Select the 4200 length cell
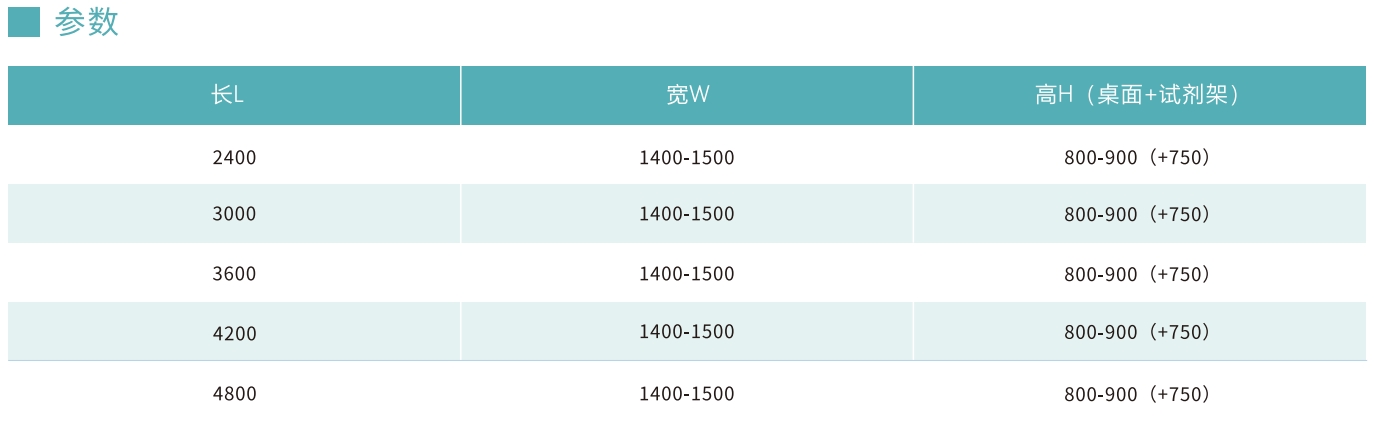Image resolution: width=1374 pixels, height=431 pixels. coord(234,333)
